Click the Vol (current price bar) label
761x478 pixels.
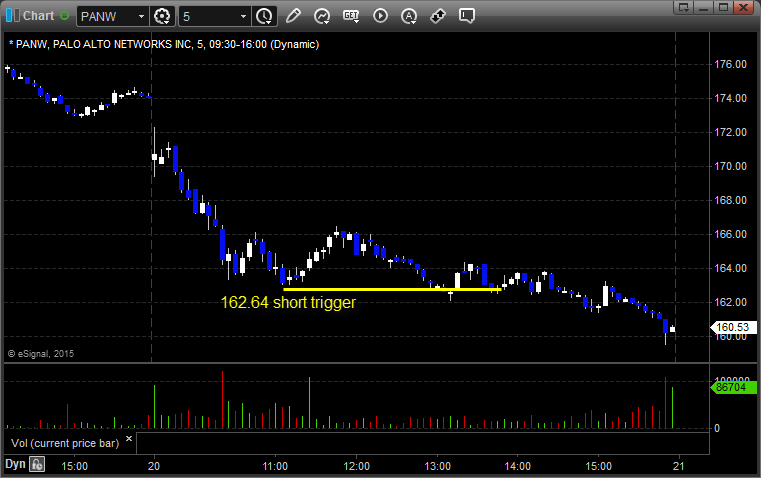point(65,443)
